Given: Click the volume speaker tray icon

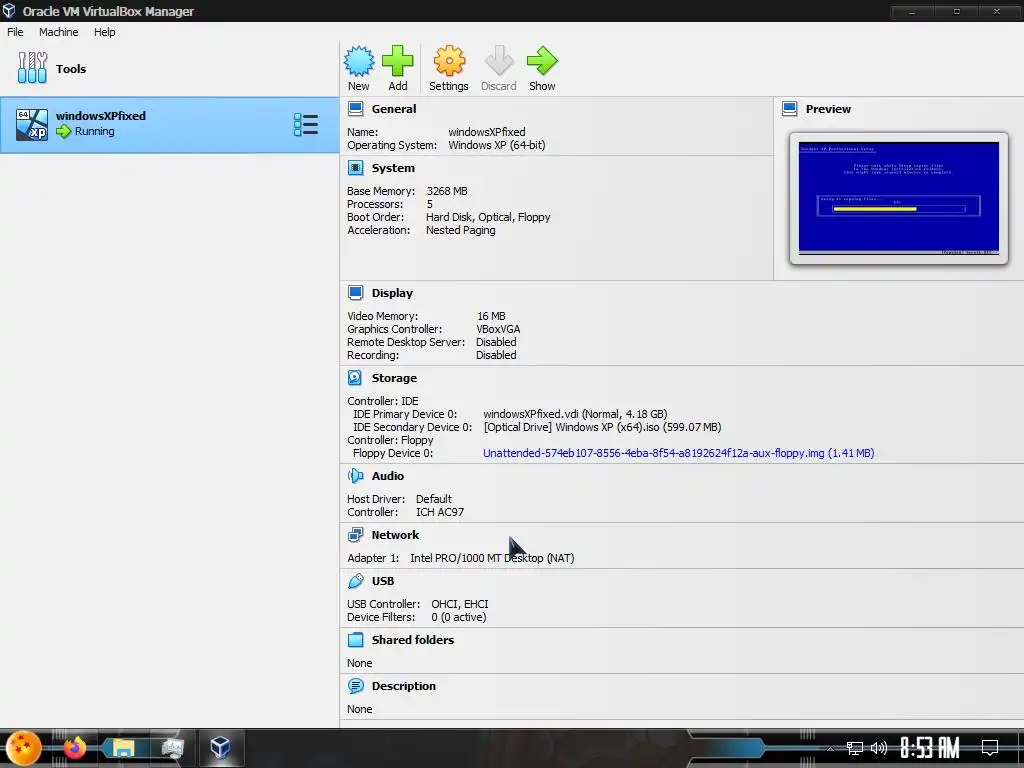Looking at the screenshot, I should point(879,748).
